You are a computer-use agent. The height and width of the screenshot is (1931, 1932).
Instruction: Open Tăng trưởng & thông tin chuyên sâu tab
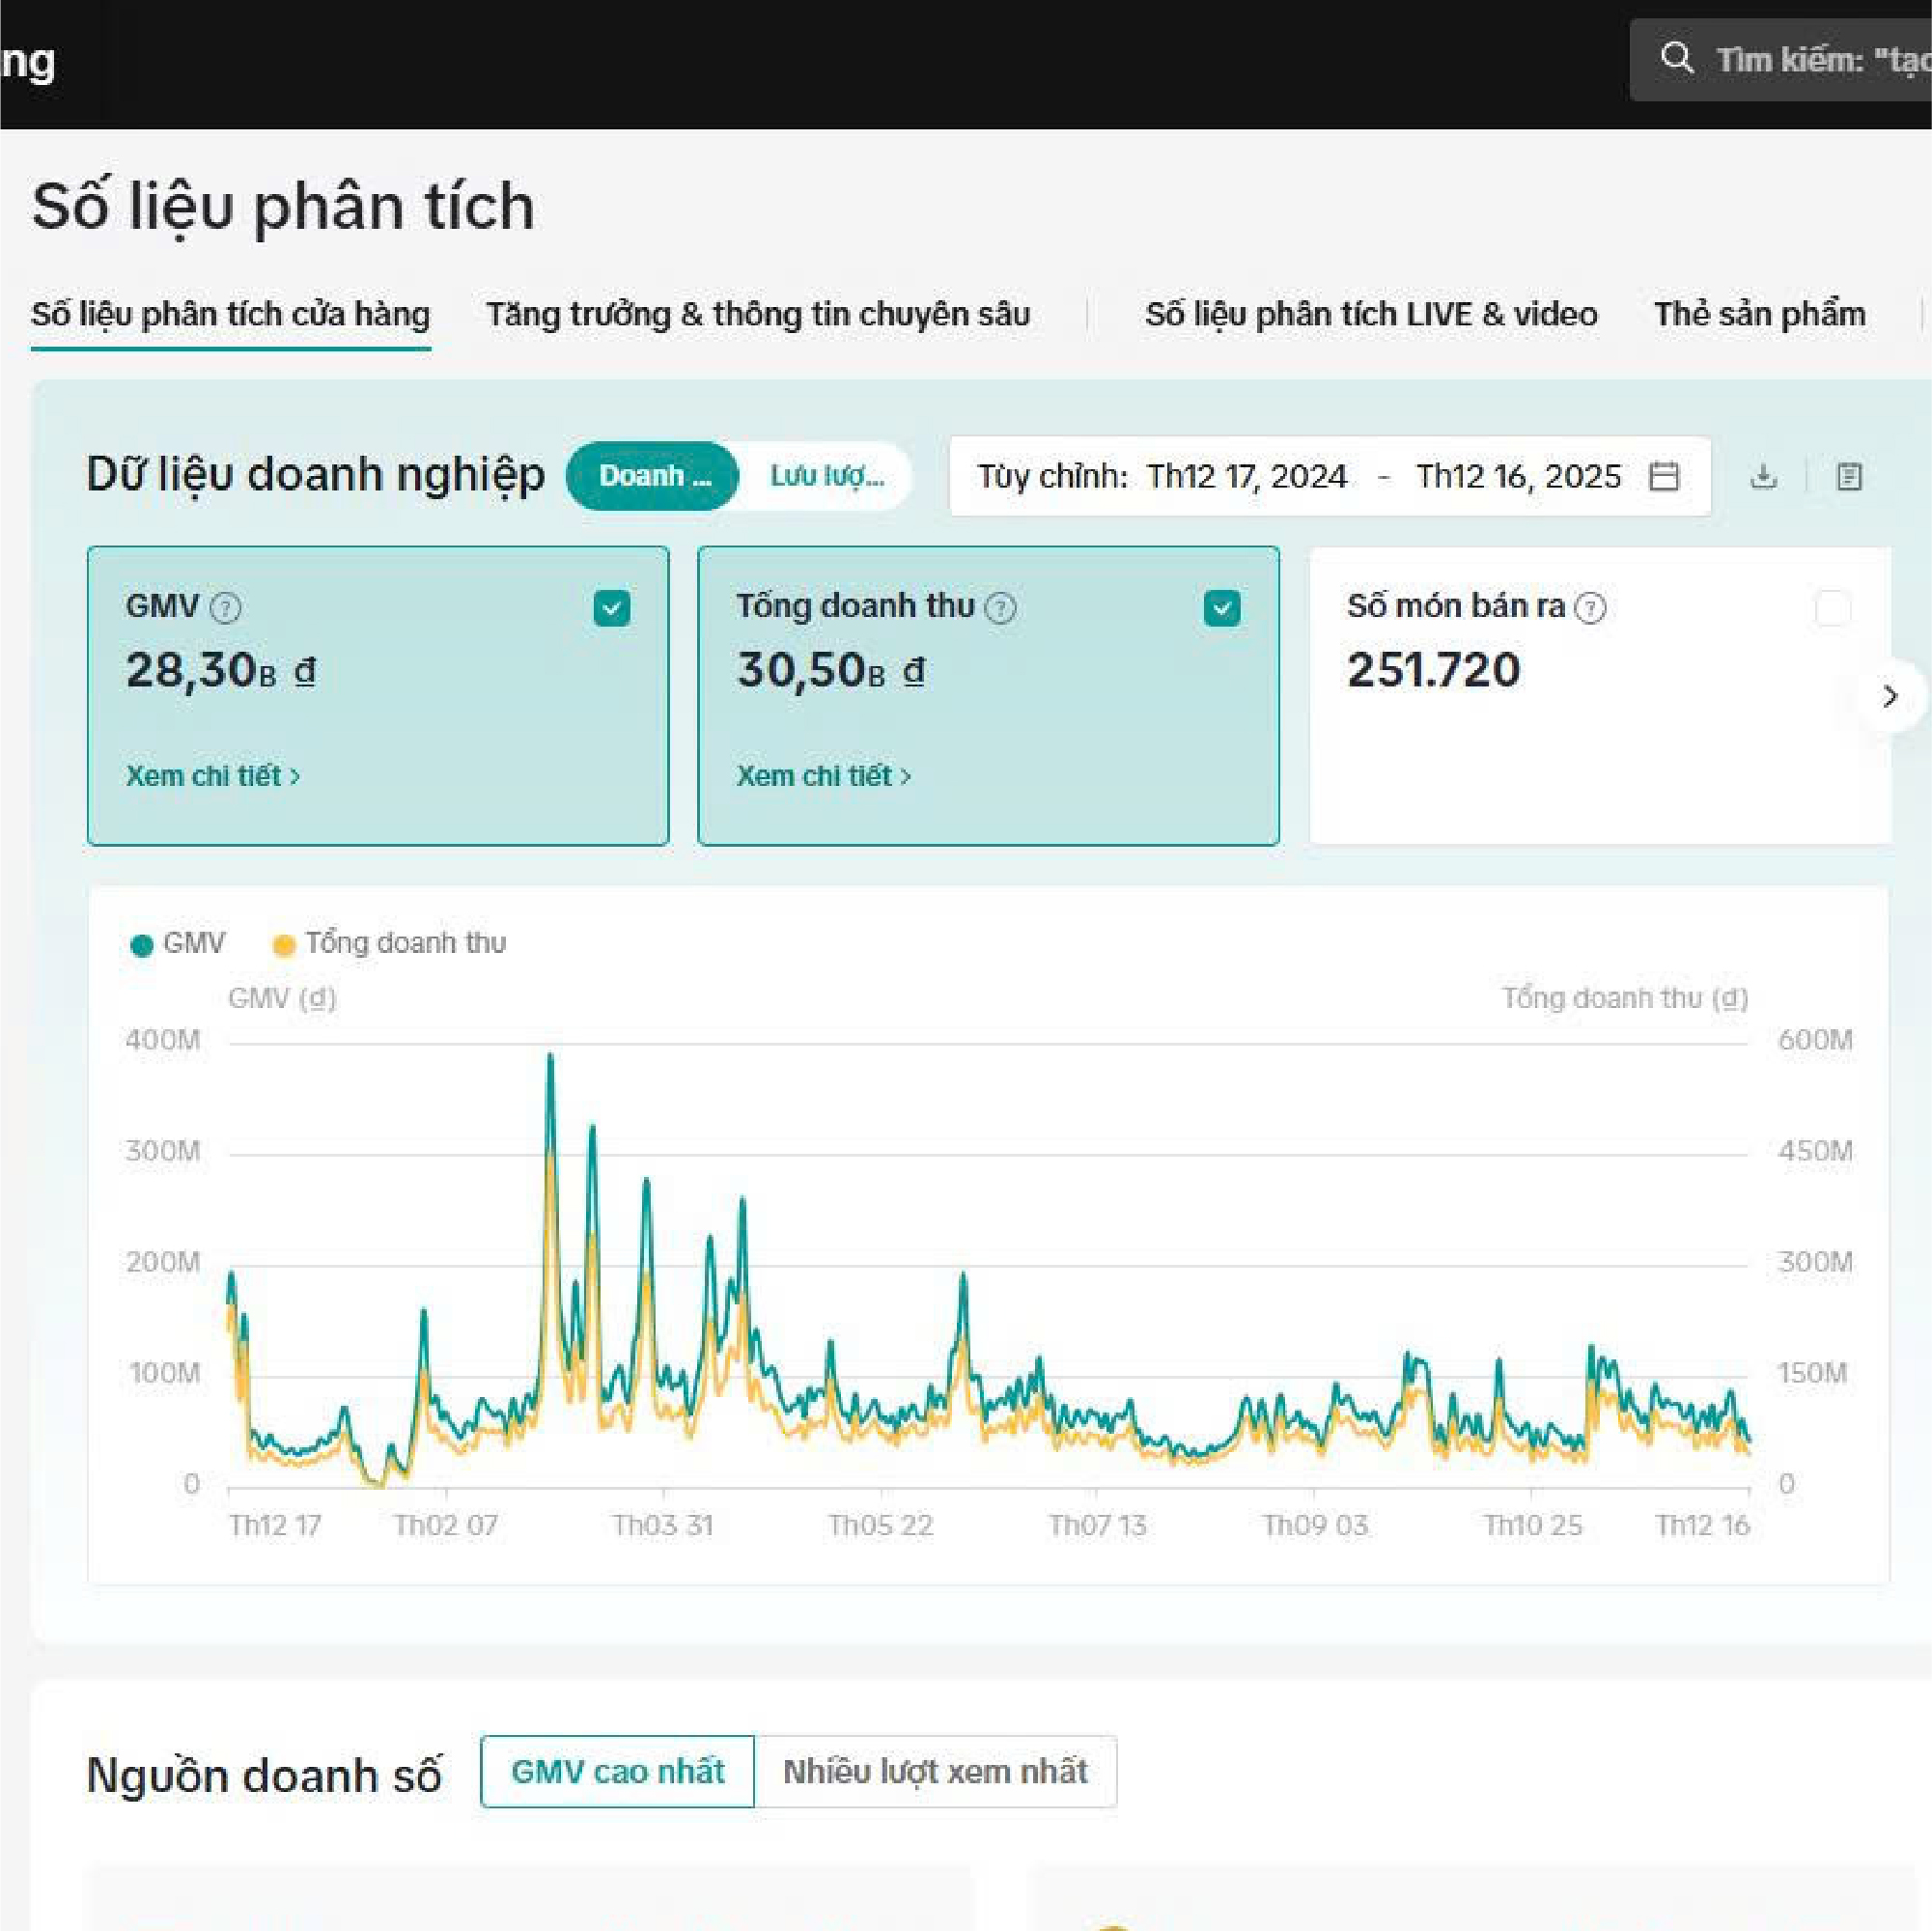pyautogui.click(x=758, y=314)
